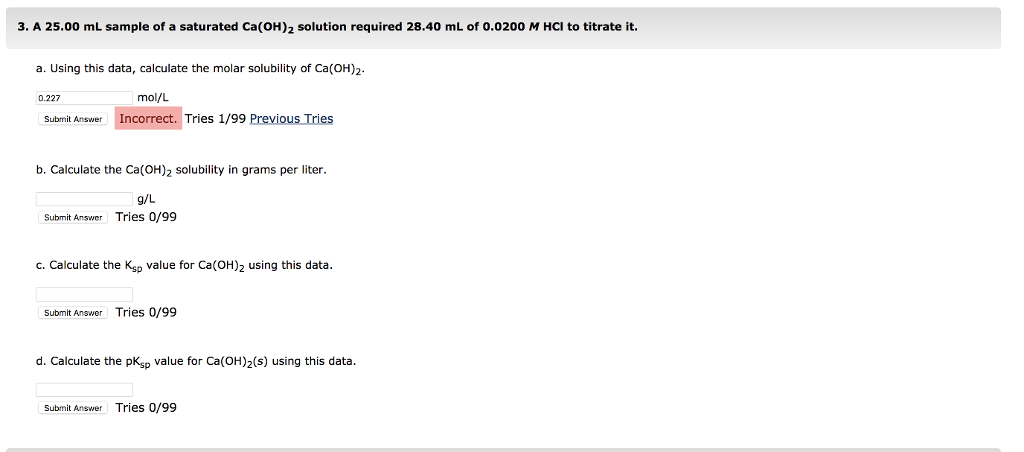Click the Ksp value input field

tap(84, 294)
